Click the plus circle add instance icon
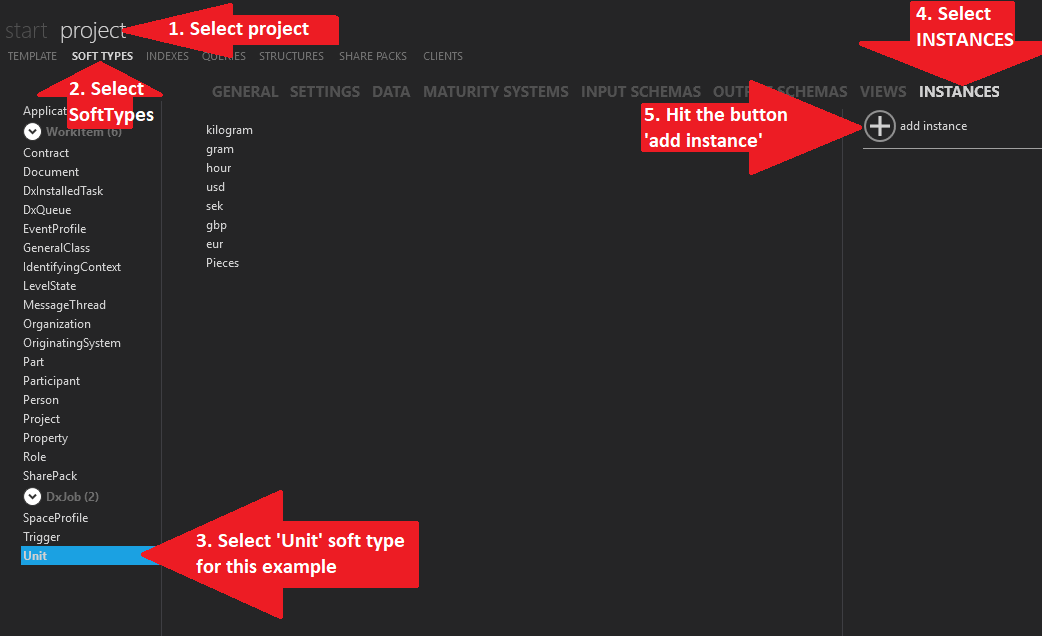Image resolution: width=1042 pixels, height=636 pixels. click(880, 126)
